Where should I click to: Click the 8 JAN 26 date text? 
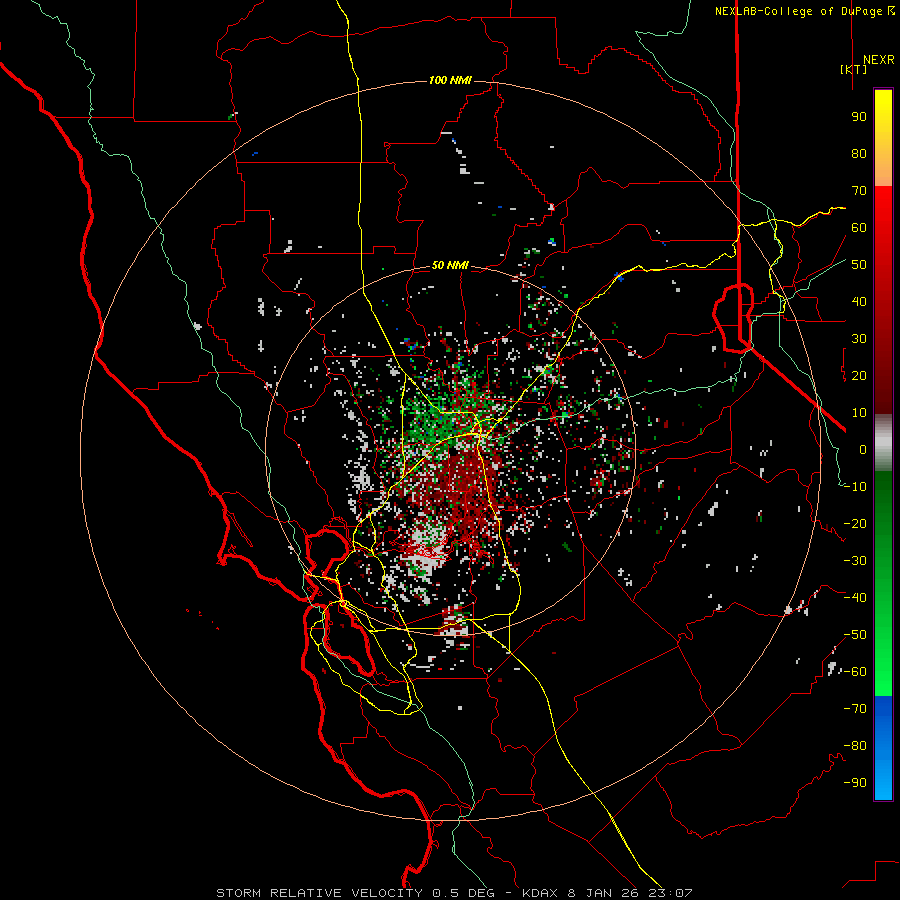(602, 893)
